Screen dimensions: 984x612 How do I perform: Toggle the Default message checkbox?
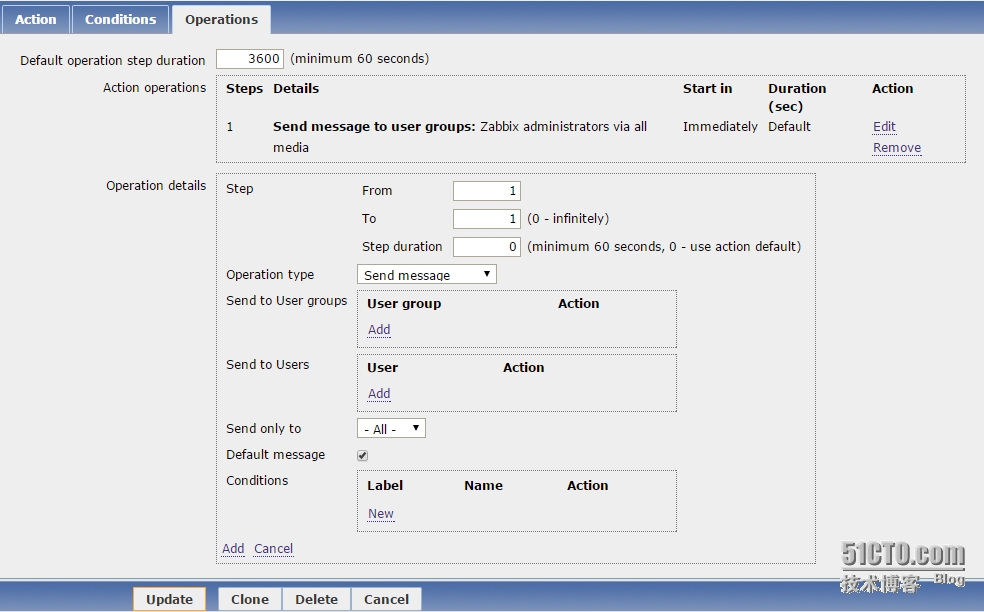pyautogui.click(x=363, y=456)
